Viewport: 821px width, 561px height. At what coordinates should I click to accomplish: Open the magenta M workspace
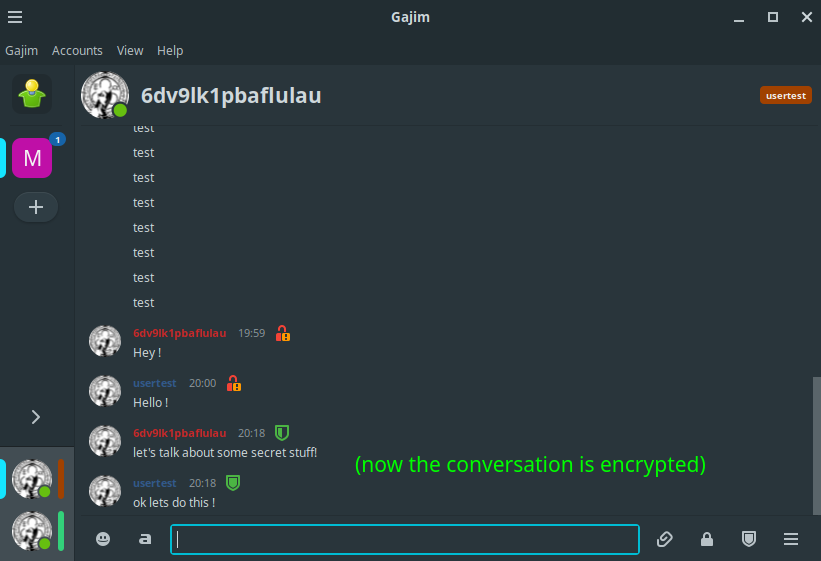(x=32, y=158)
